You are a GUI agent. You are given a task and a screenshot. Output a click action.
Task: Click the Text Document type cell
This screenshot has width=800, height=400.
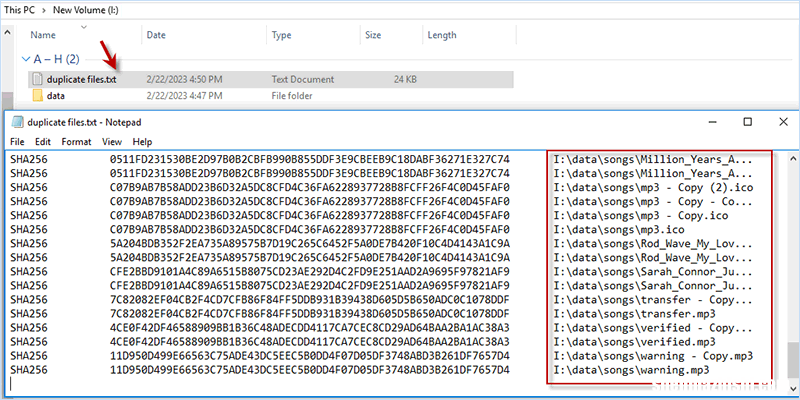pos(303,79)
